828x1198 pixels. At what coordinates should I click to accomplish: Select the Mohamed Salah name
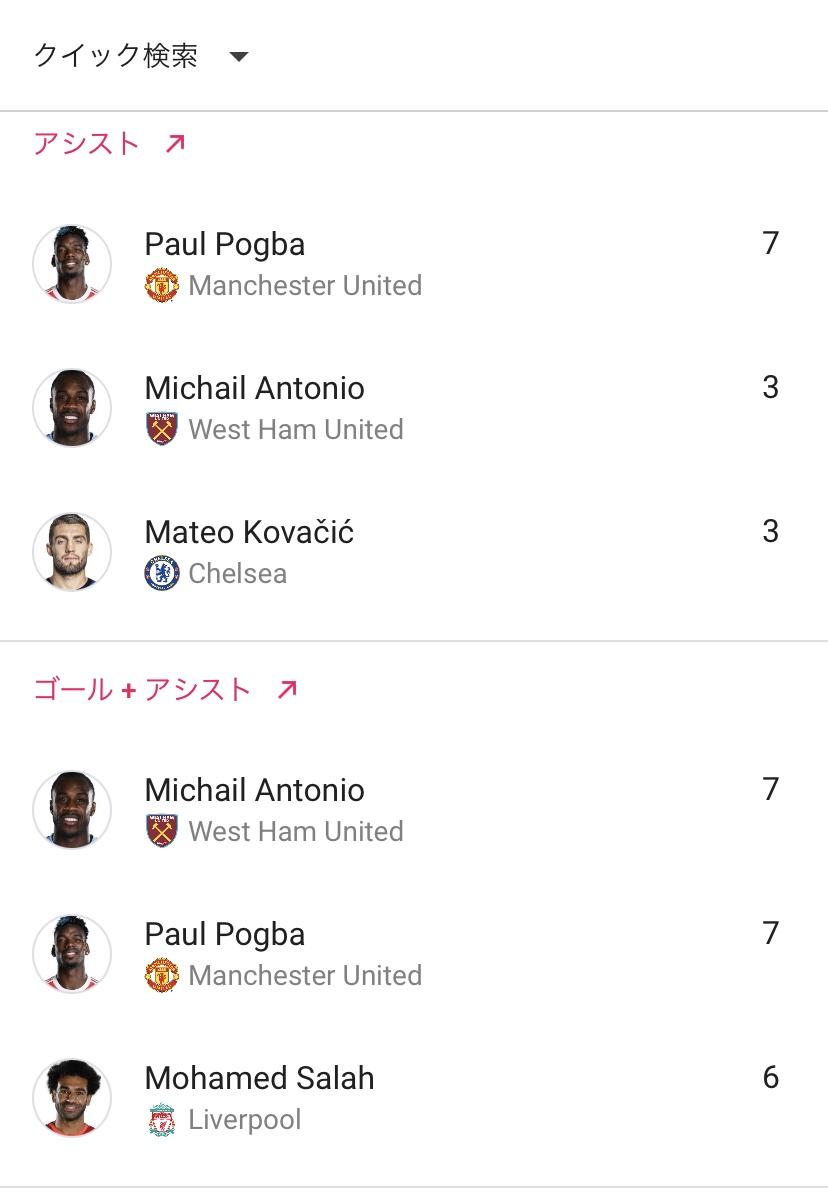point(259,1078)
